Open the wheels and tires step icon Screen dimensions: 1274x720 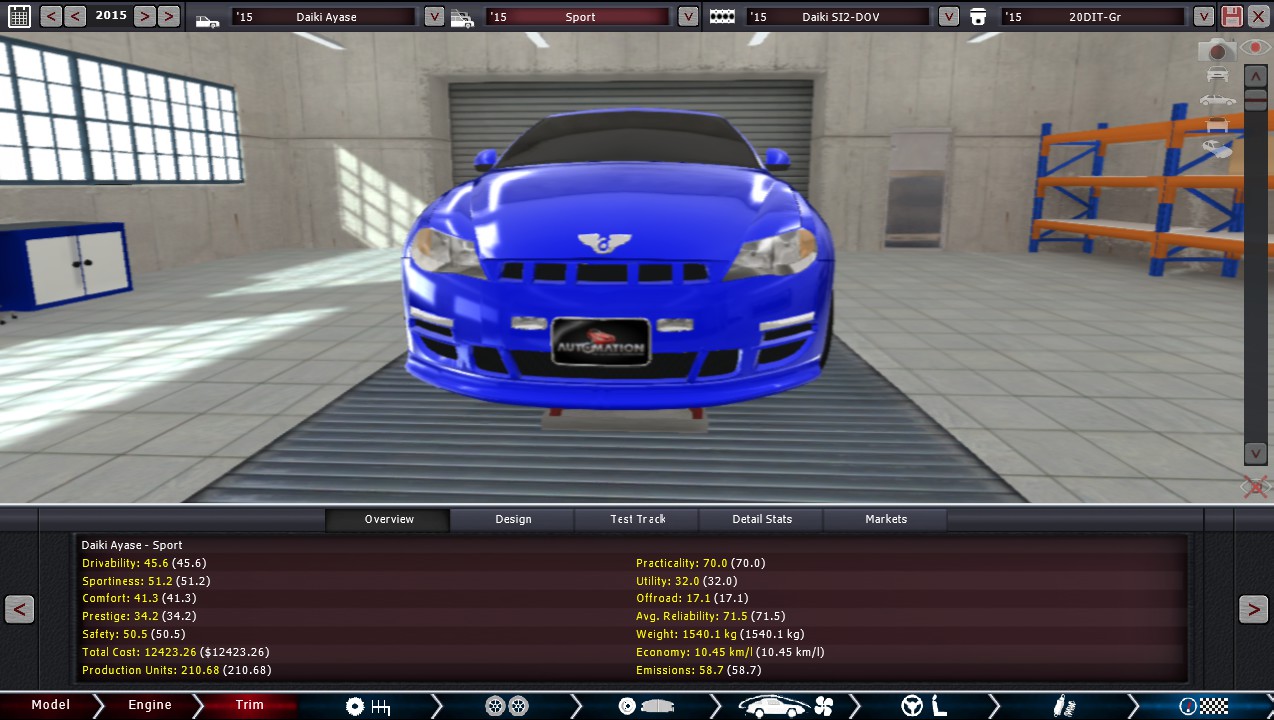[507, 706]
